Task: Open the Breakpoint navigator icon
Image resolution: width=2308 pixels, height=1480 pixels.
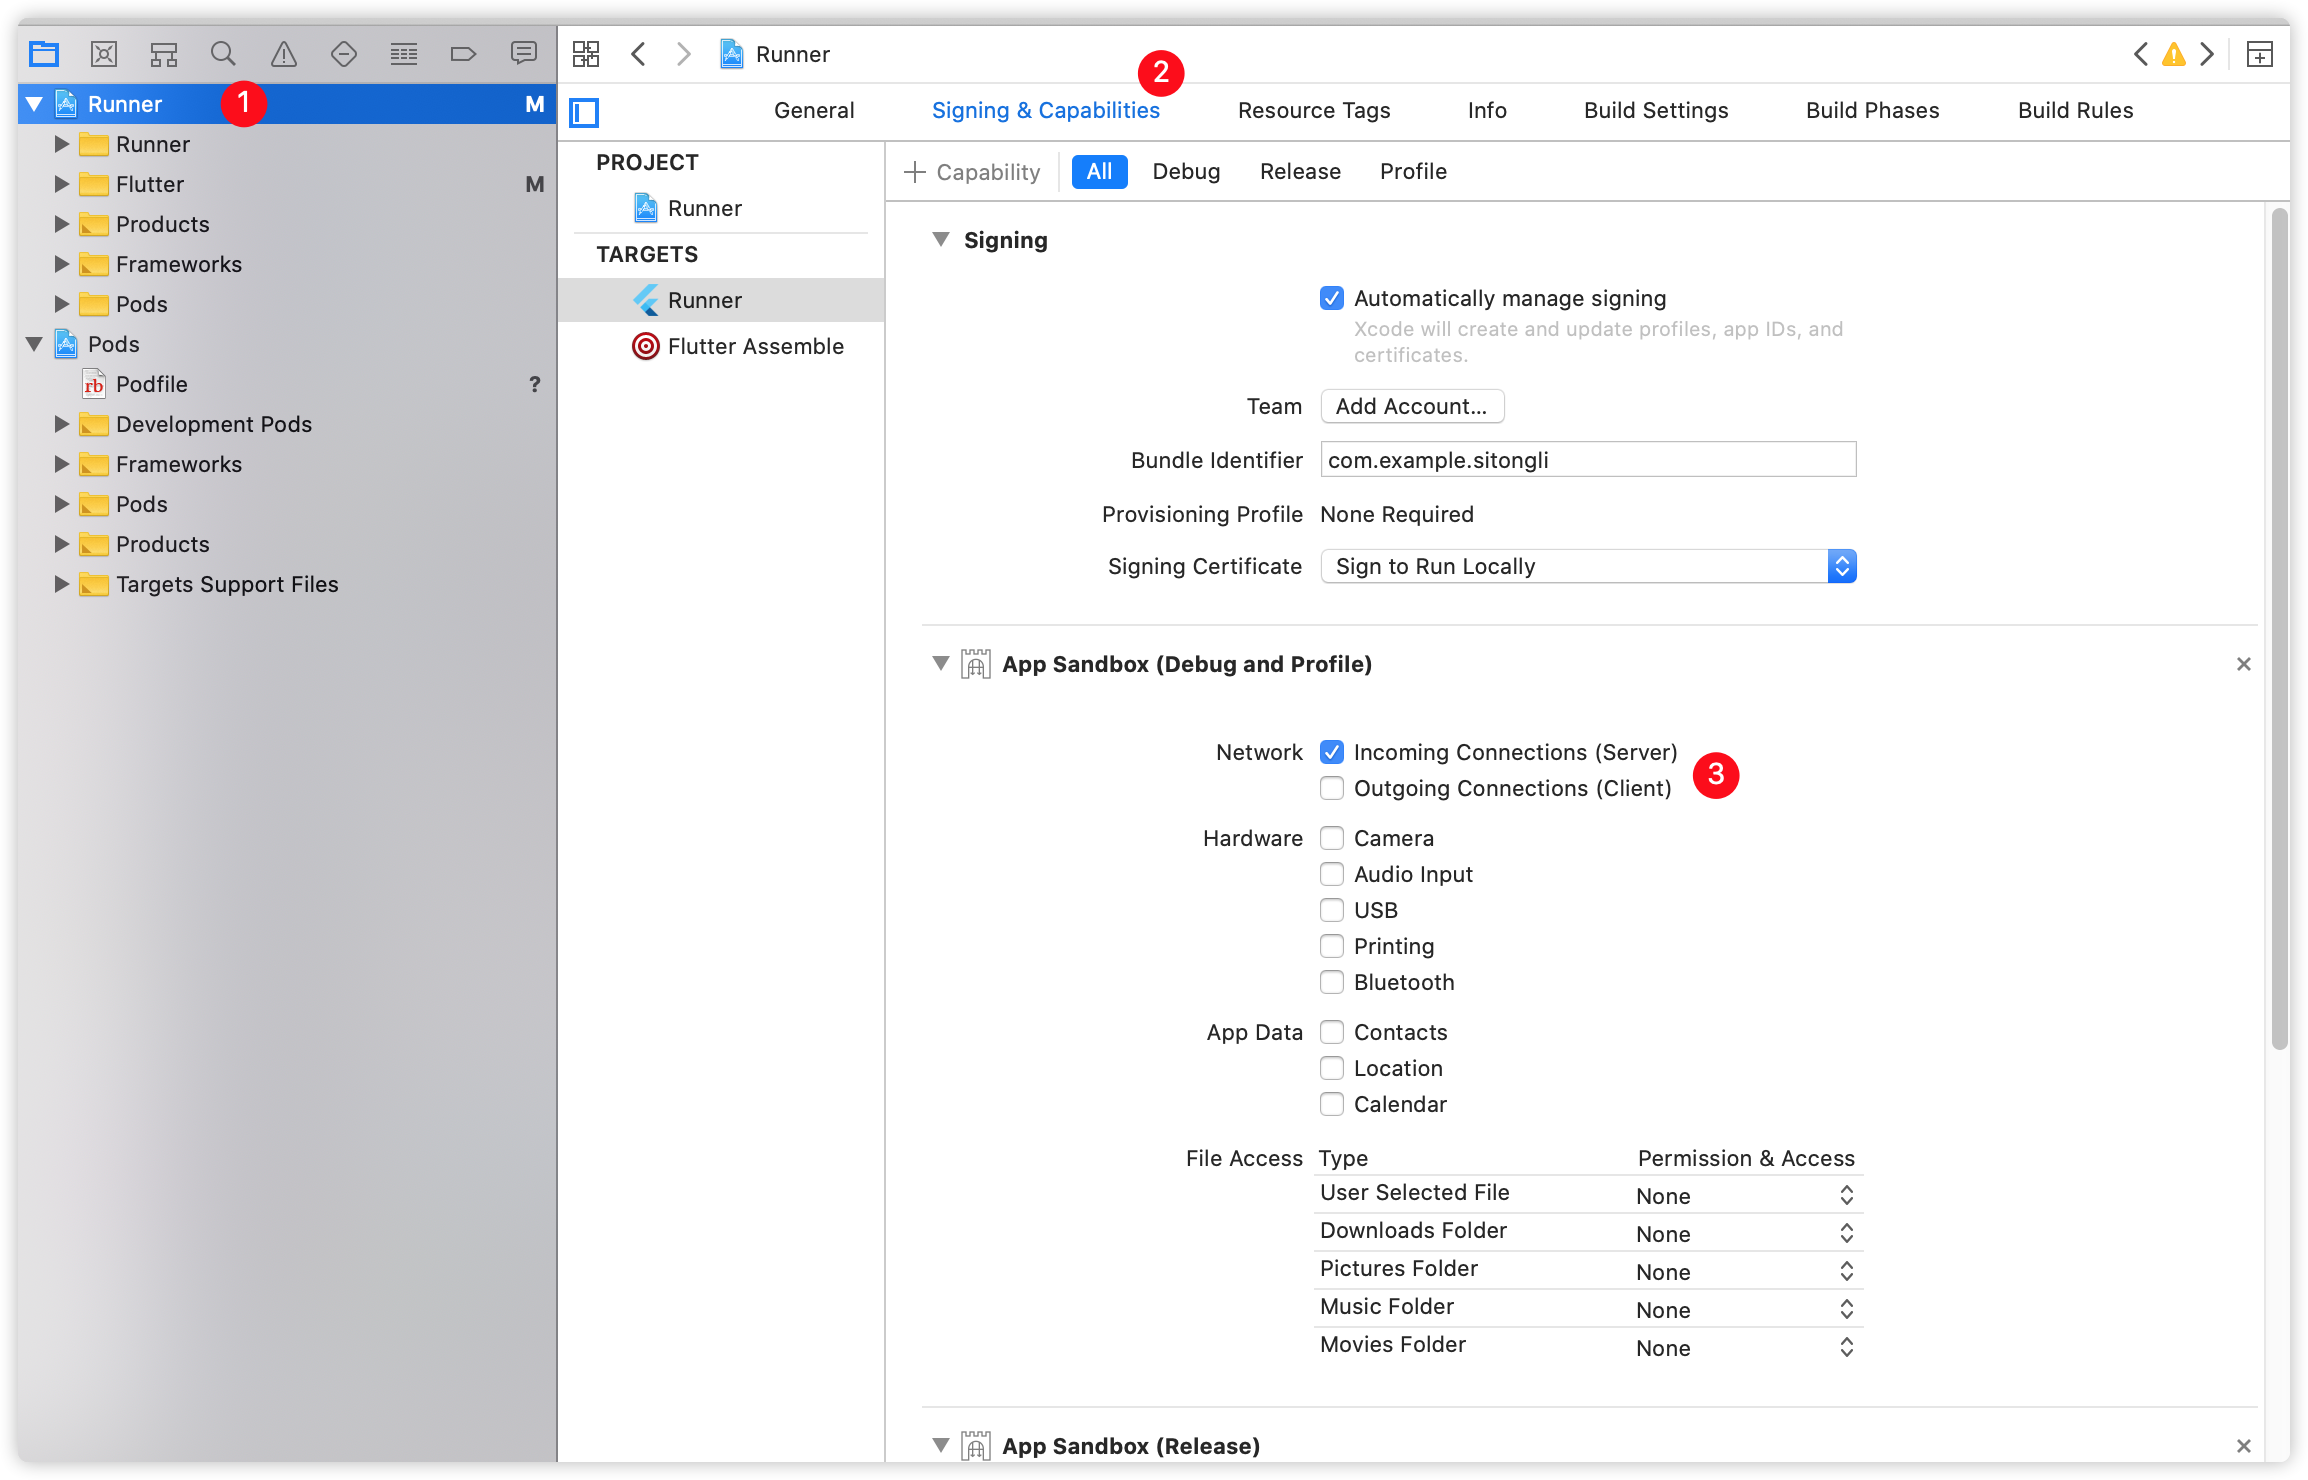Action: 463,54
